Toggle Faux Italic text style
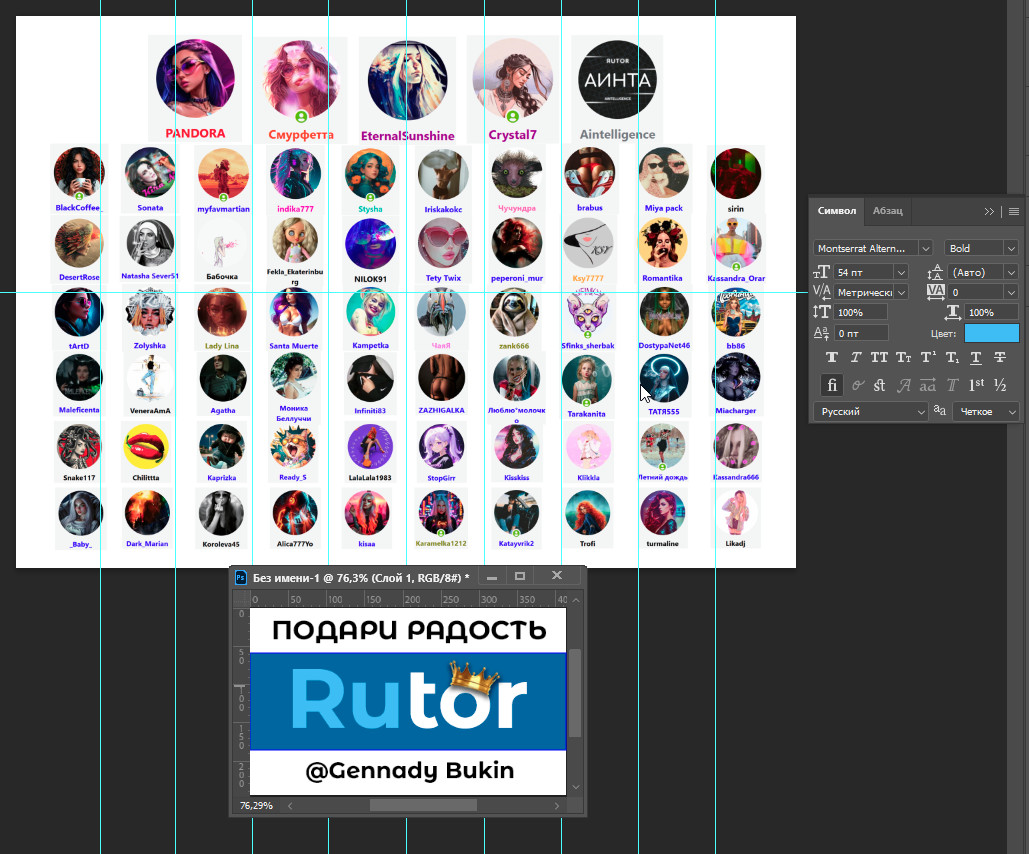The width and height of the screenshot is (1029, 854). (x=855, y=358)
